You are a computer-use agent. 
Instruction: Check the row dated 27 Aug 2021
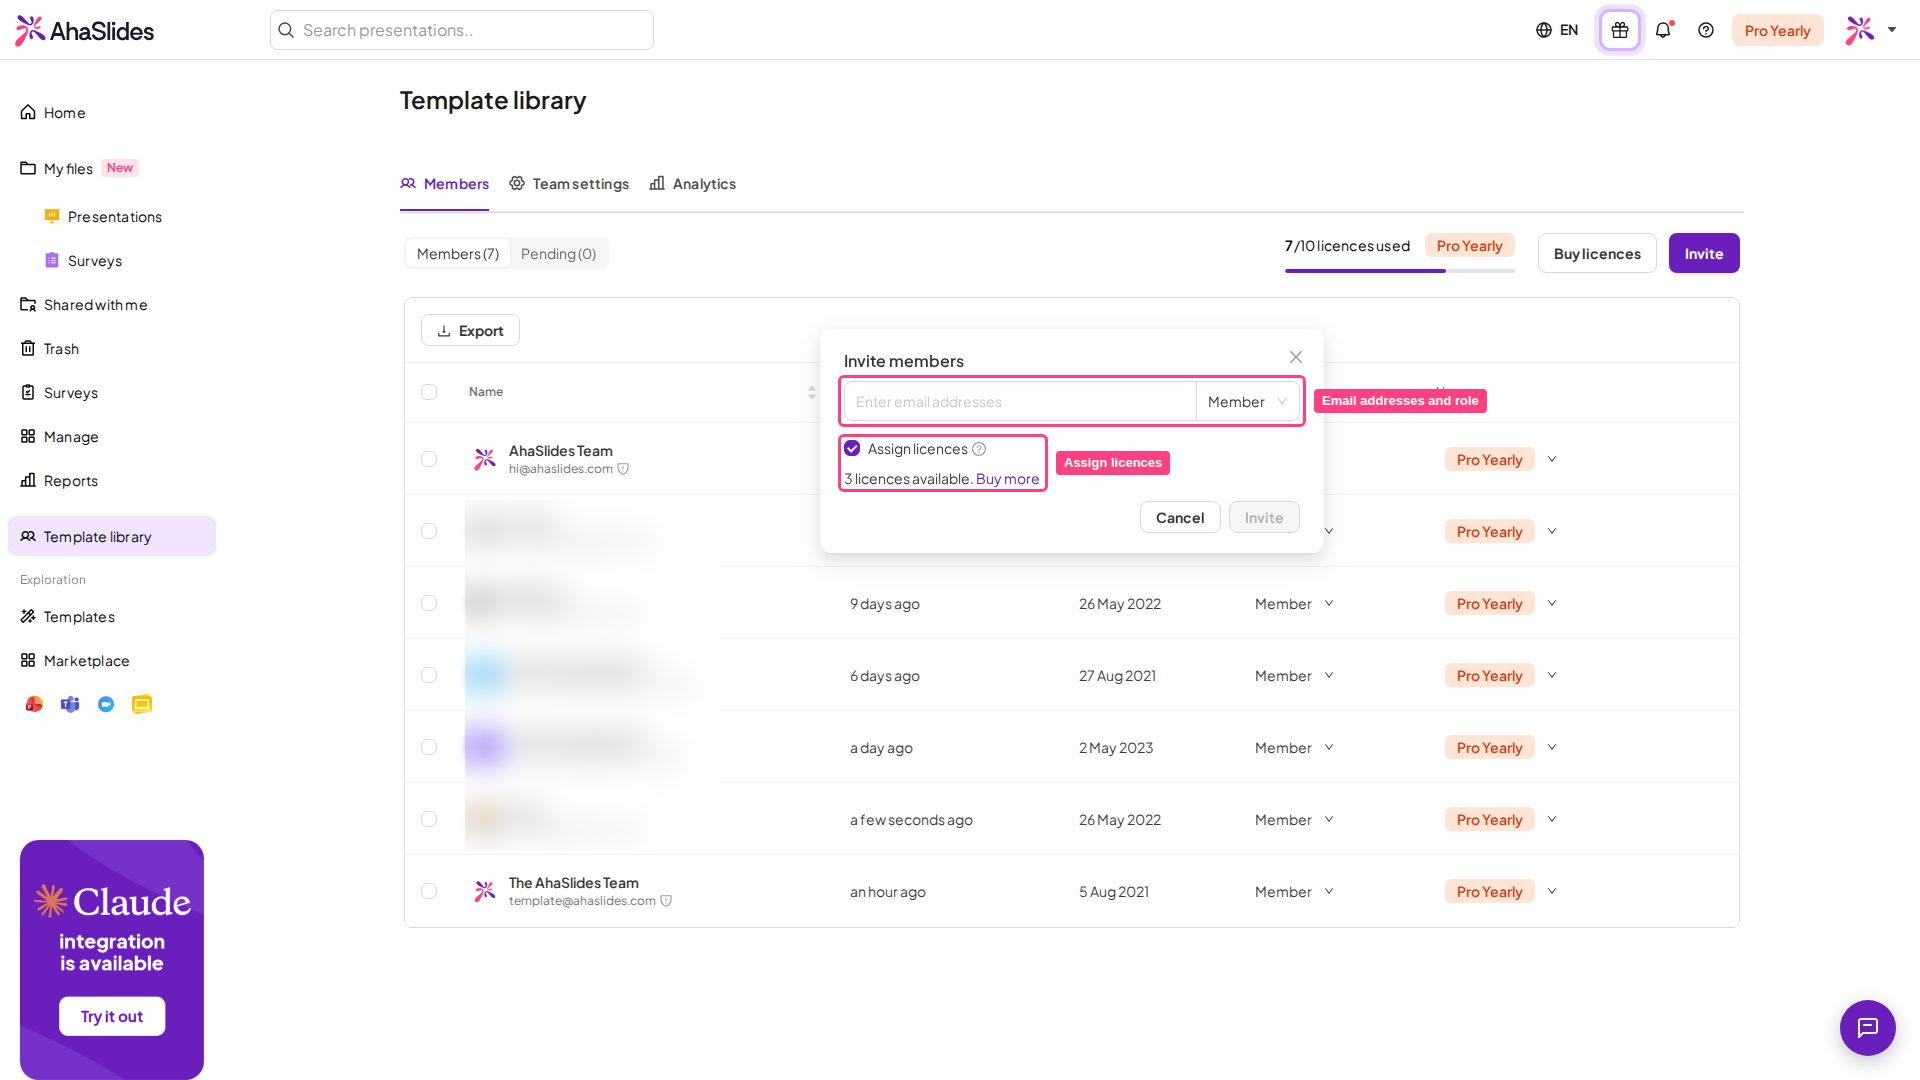click(429, 675)
